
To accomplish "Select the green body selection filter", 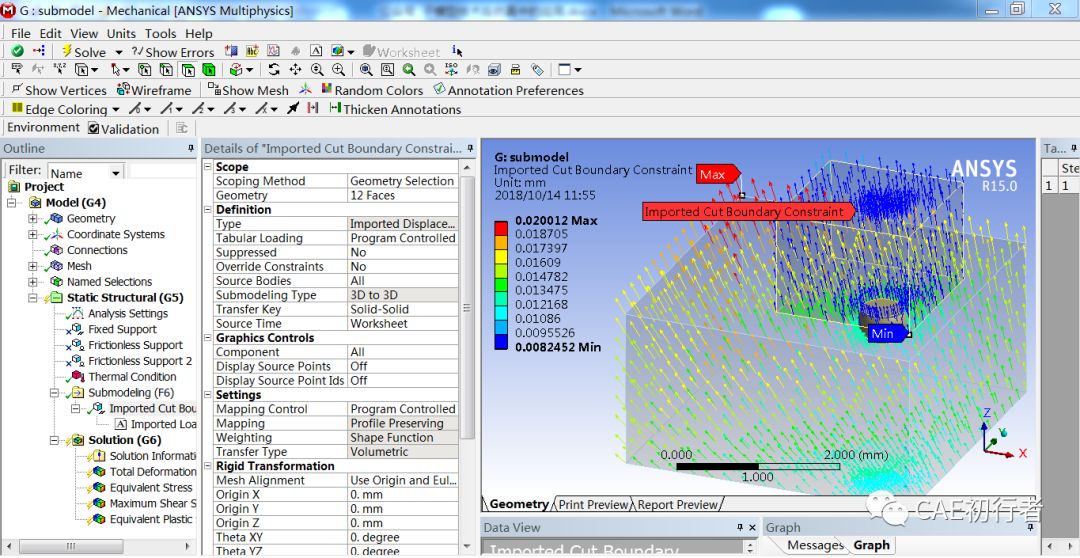I will coord(209,70).
